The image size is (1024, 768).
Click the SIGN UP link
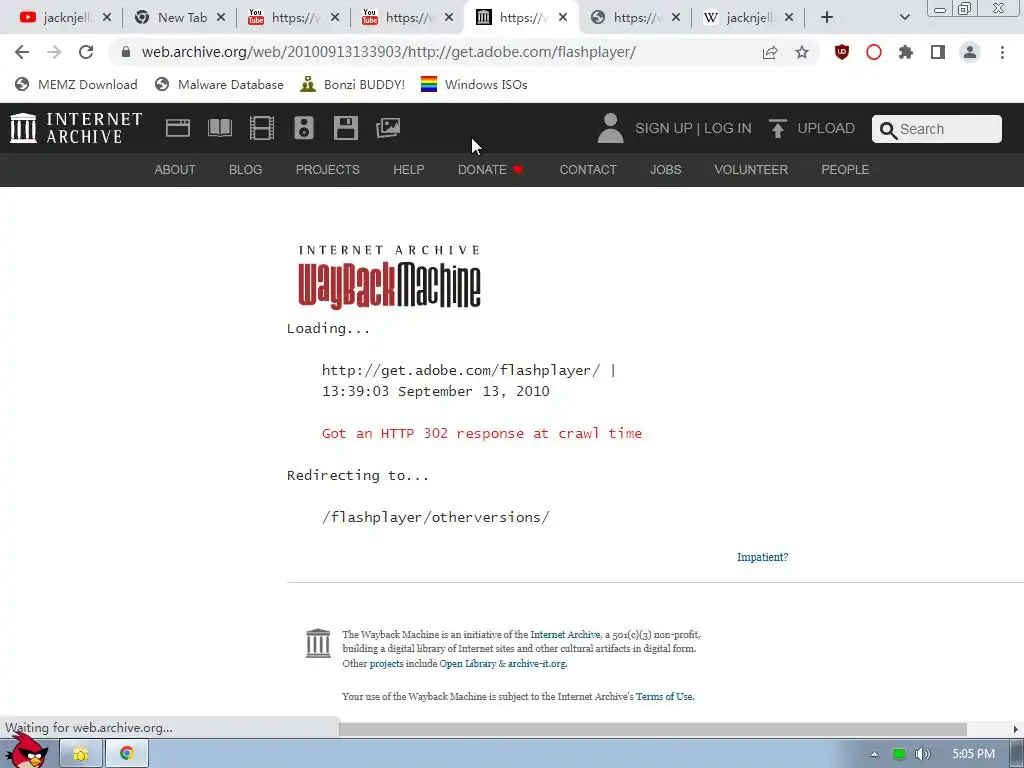click(664, 128)
